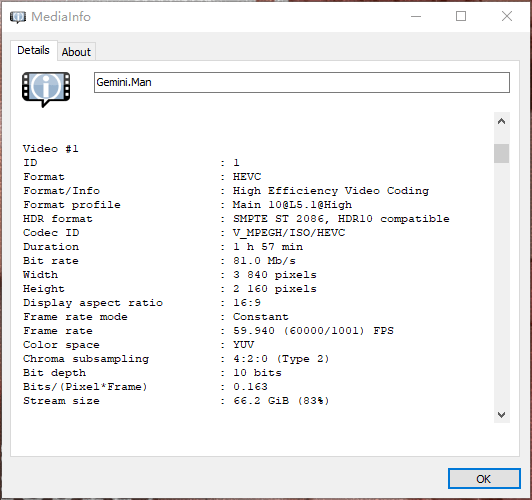Click the 81.0 Mb/s bit rate value
532x500 pixels.
(x=264, y=261)
